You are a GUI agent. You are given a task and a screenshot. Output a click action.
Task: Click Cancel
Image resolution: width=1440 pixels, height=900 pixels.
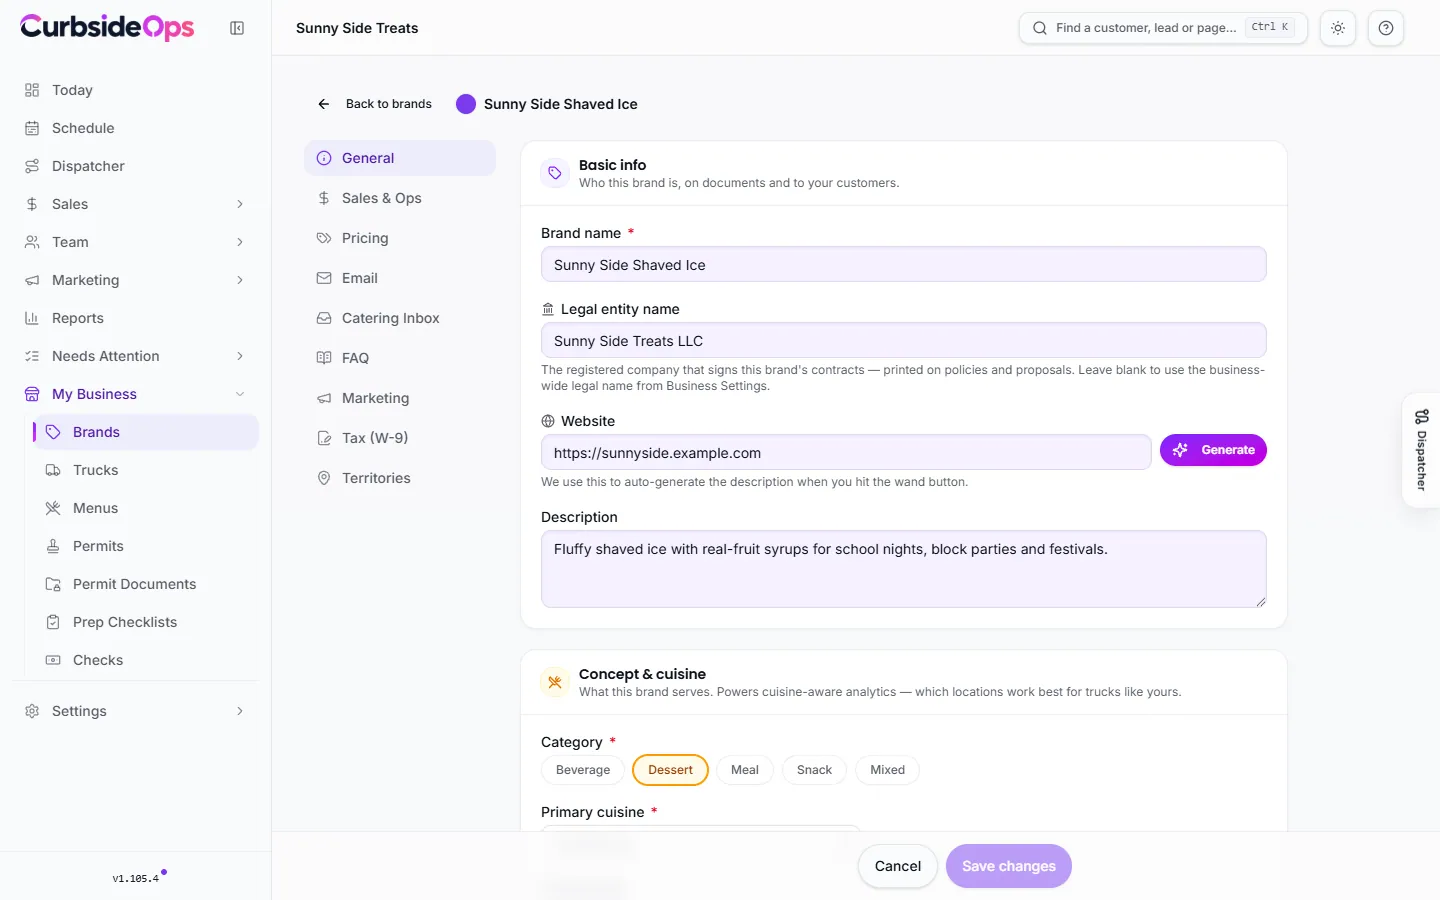(x=898, y=866)
